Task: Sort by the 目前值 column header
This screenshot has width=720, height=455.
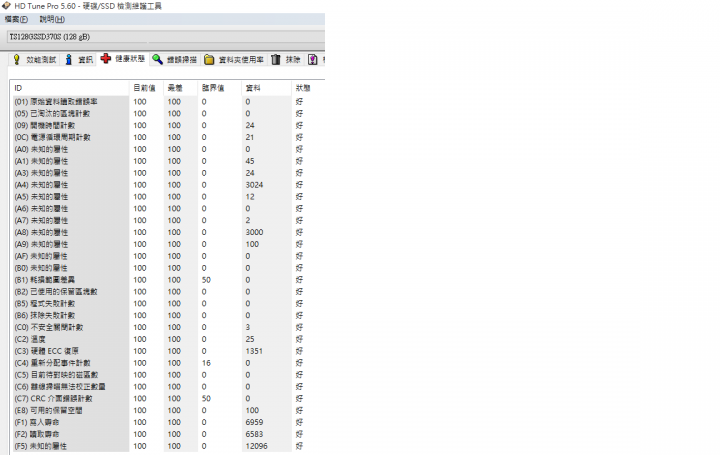Action: click(146, 88)
